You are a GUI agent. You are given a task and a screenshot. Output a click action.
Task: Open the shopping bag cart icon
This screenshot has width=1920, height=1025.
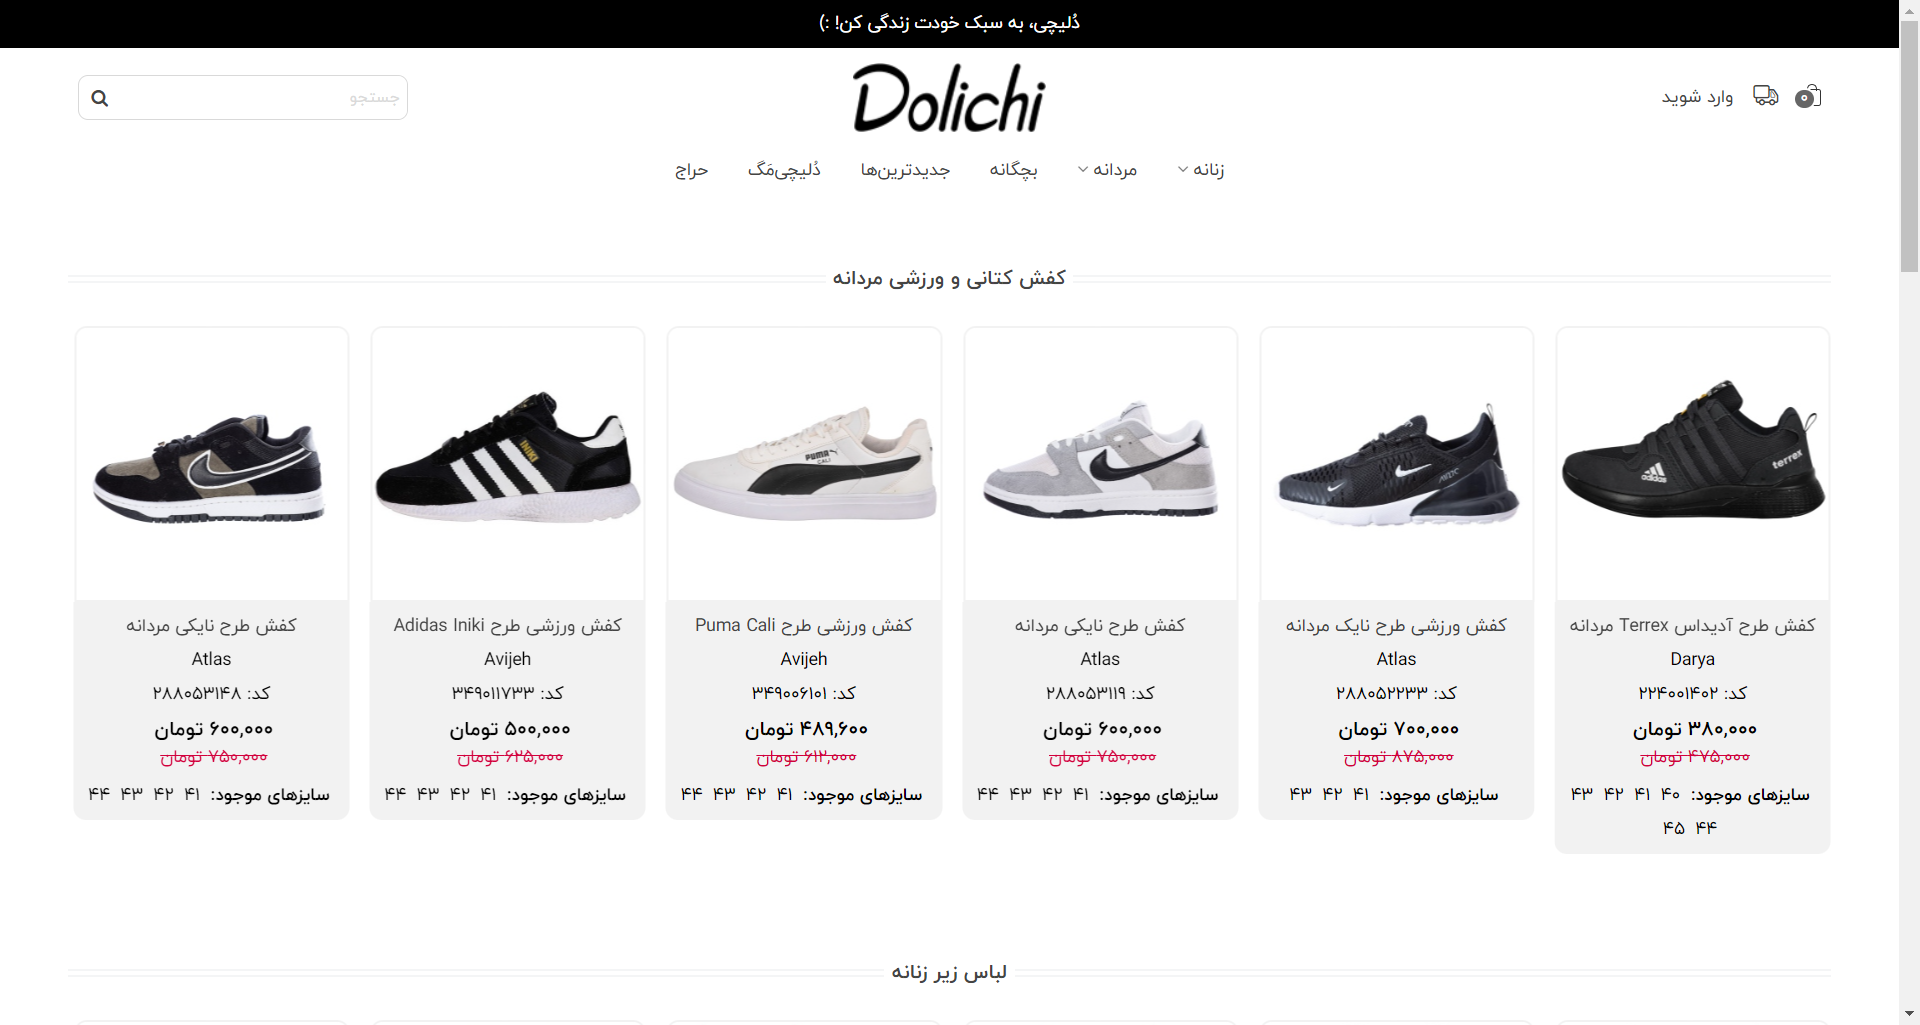pyautogui.click(x=1808, y=97)
